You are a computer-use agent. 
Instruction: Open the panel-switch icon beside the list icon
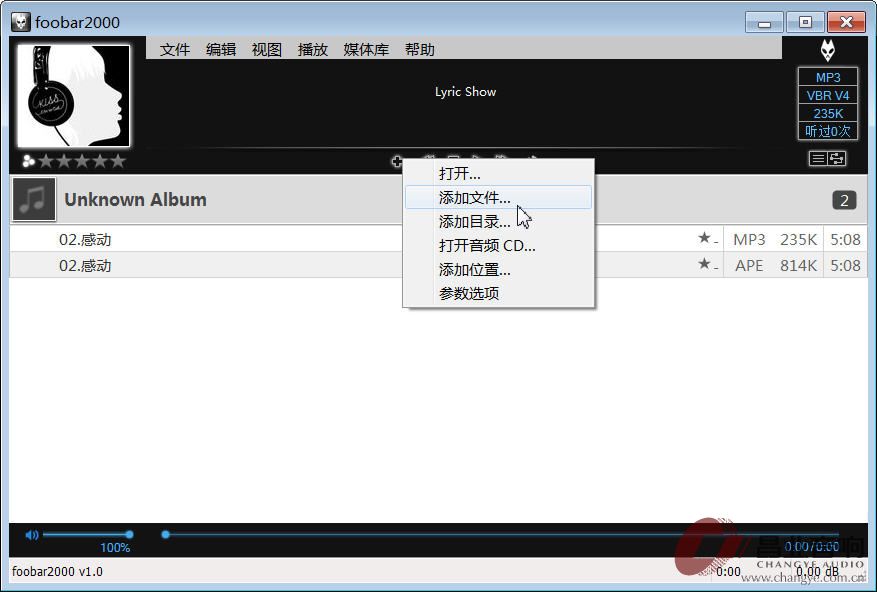point(837,159)
